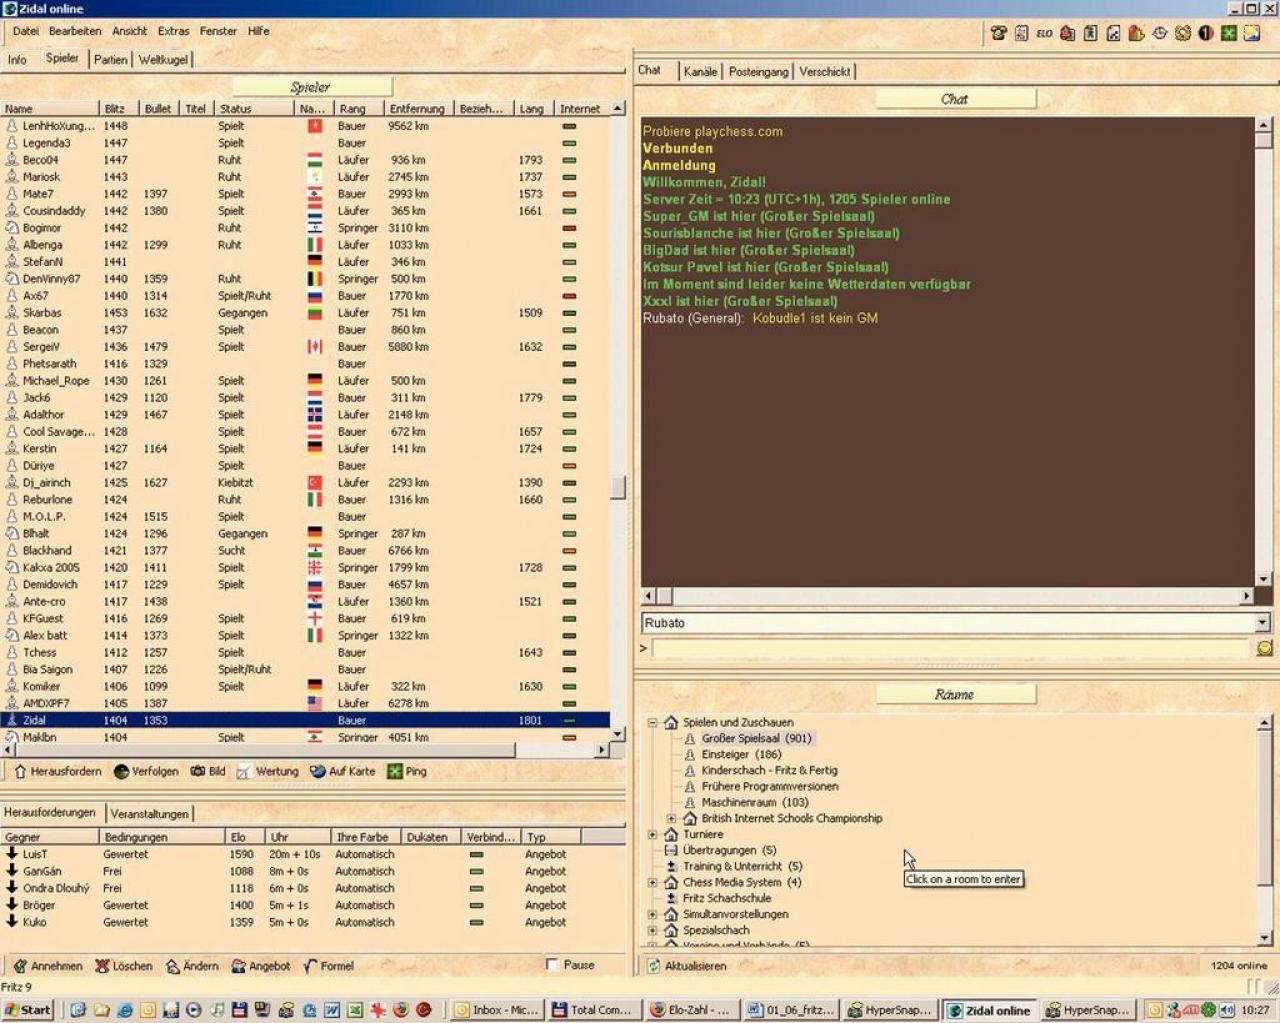Expand the Spezialschach tree node
The image size is (1280, 1023).
[x=652, y=930]
